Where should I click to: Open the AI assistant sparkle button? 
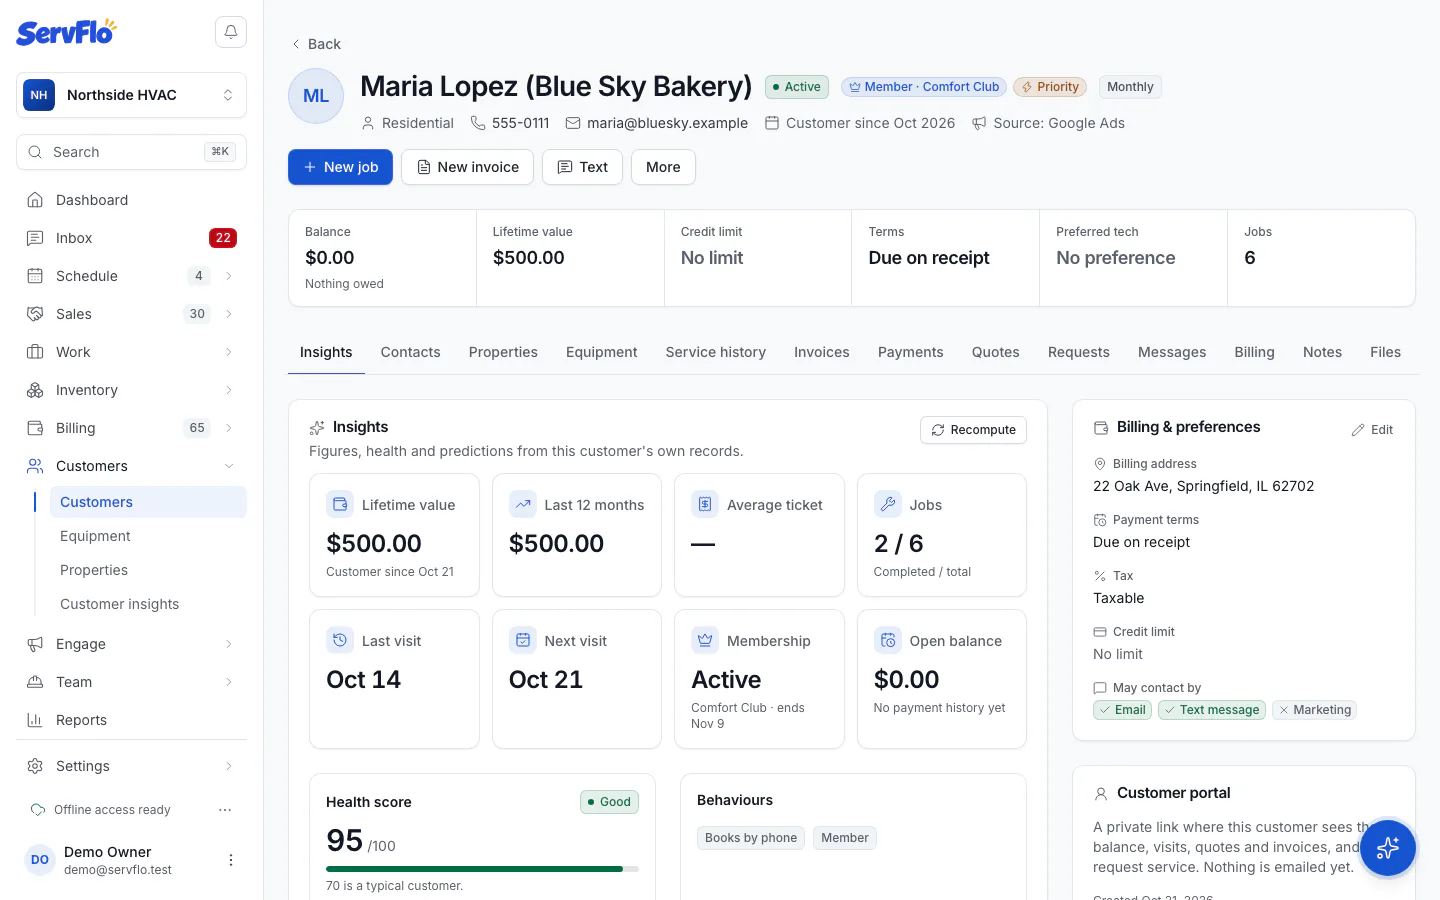click(x=1387, y=848)
